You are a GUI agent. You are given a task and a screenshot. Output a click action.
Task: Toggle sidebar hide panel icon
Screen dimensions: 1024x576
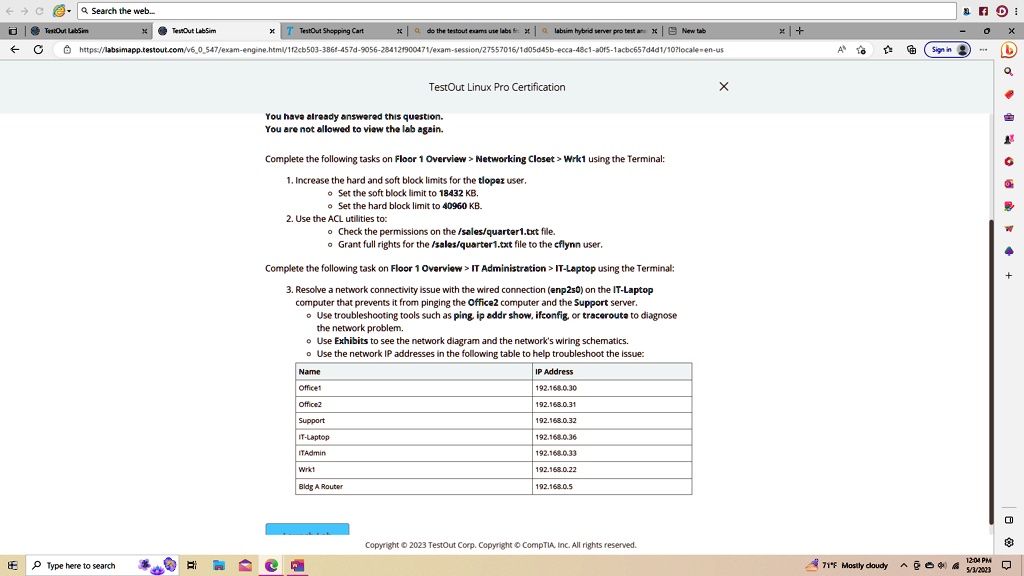click(x=1009, y=520)
